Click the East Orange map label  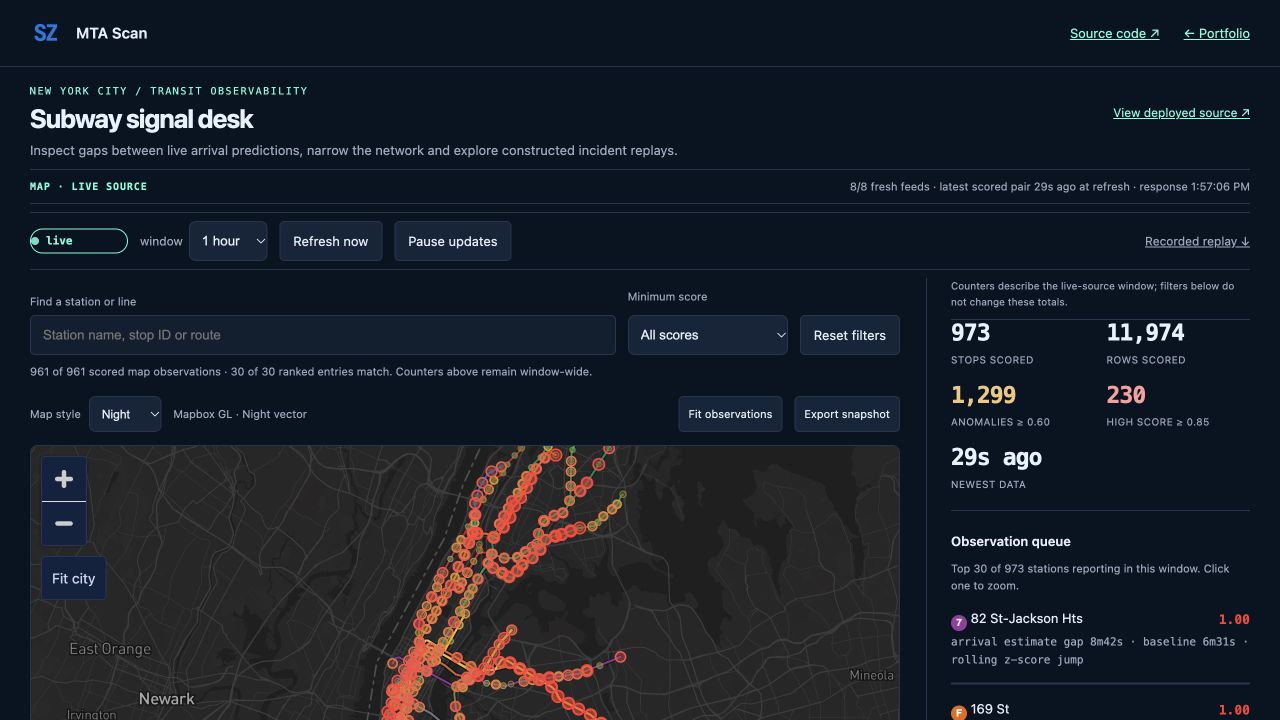point(110,649)
